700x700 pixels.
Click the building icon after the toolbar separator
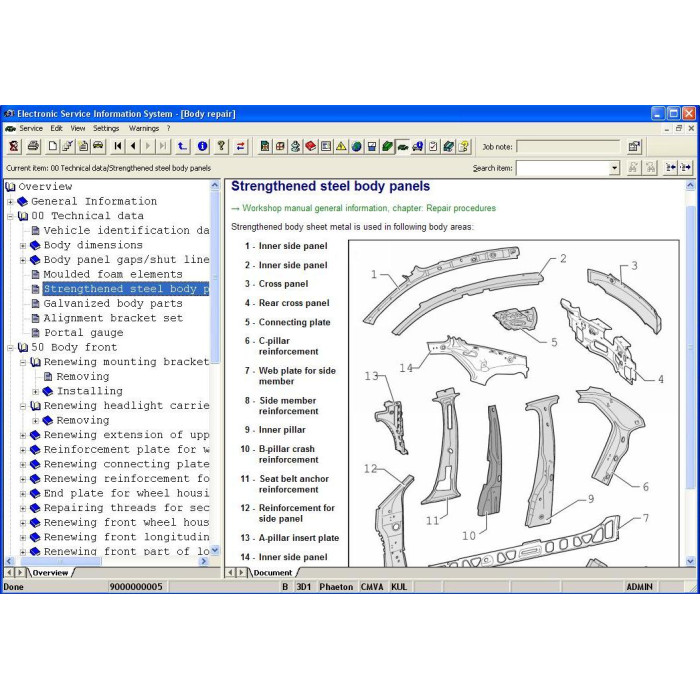point(265,146)
